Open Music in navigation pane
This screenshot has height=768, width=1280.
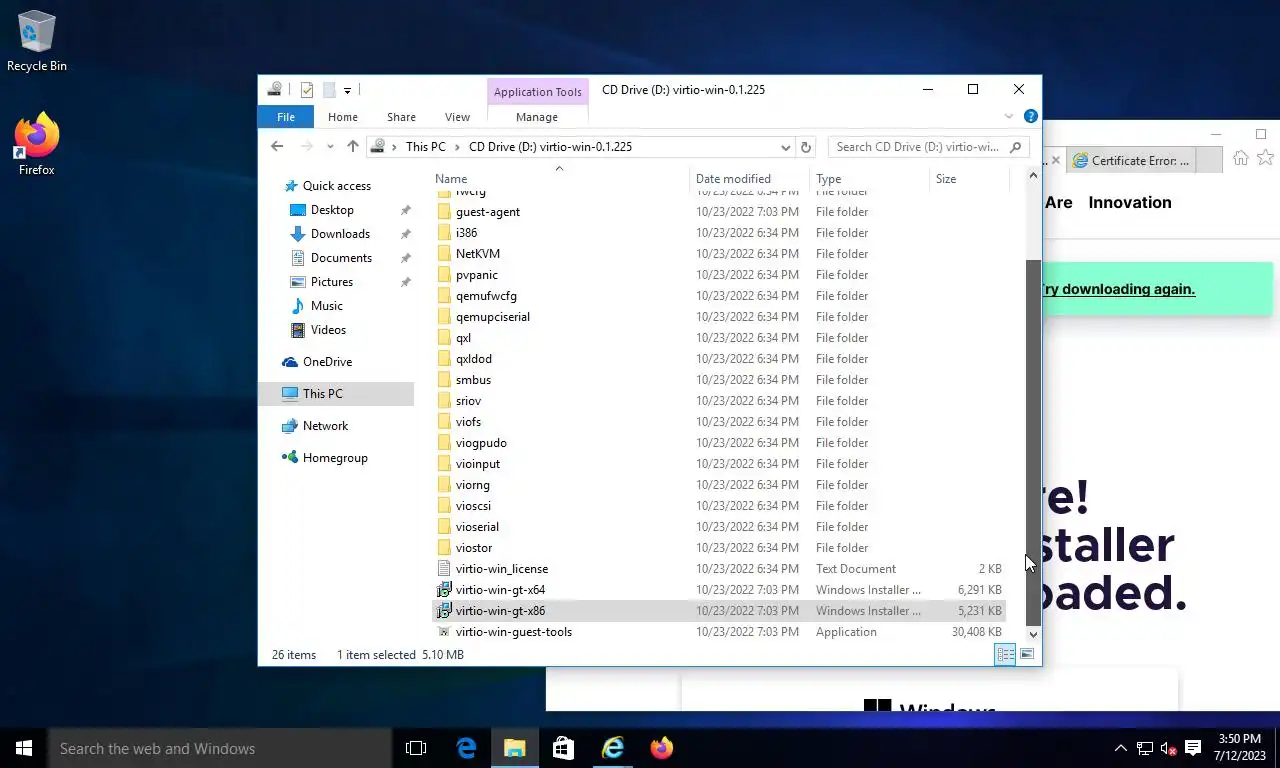(x=327, y=306)
